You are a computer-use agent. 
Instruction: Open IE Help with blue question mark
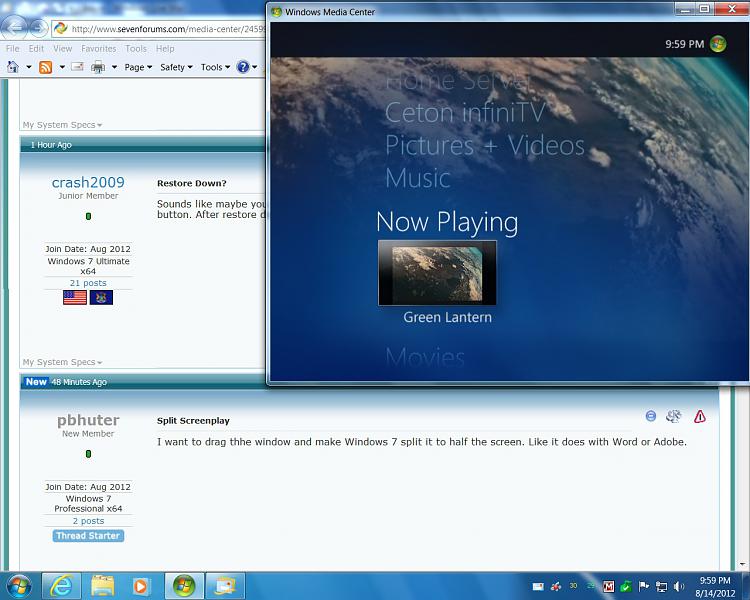point(243,67)
